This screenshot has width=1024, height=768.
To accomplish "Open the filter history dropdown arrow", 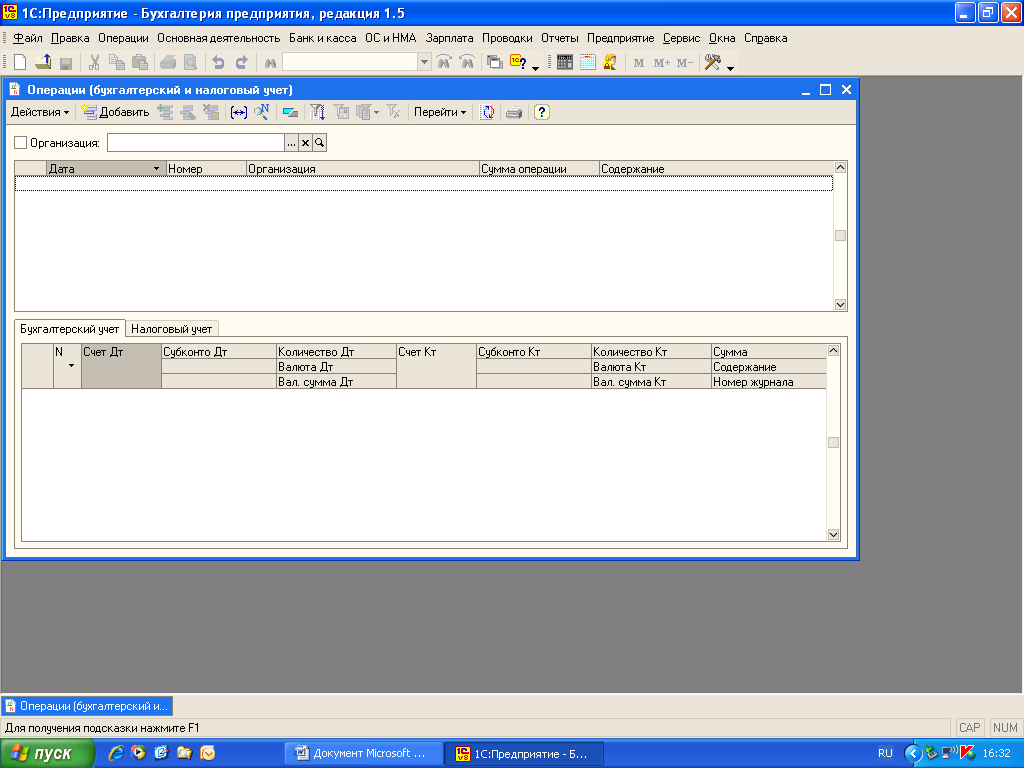I will coord(376,113).
